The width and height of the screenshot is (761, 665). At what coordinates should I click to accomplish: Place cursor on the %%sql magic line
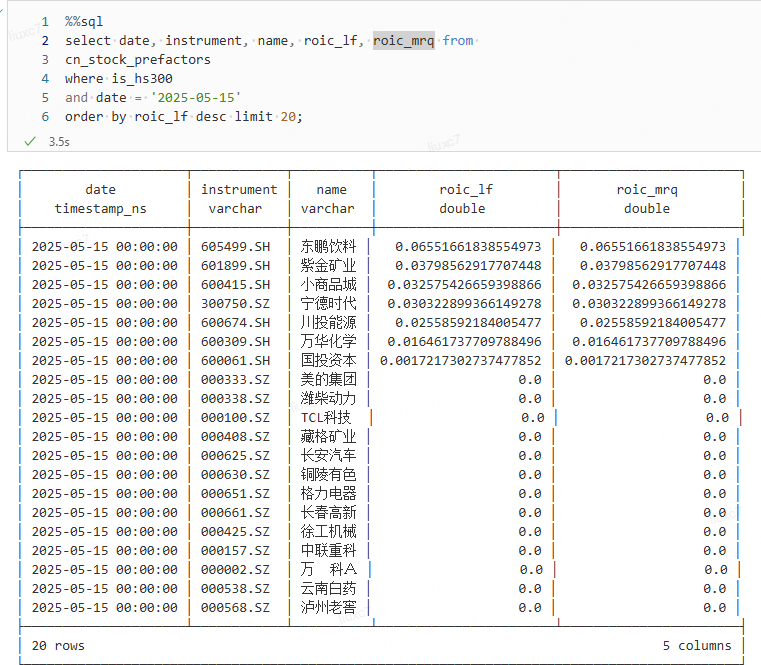[84, 21]
